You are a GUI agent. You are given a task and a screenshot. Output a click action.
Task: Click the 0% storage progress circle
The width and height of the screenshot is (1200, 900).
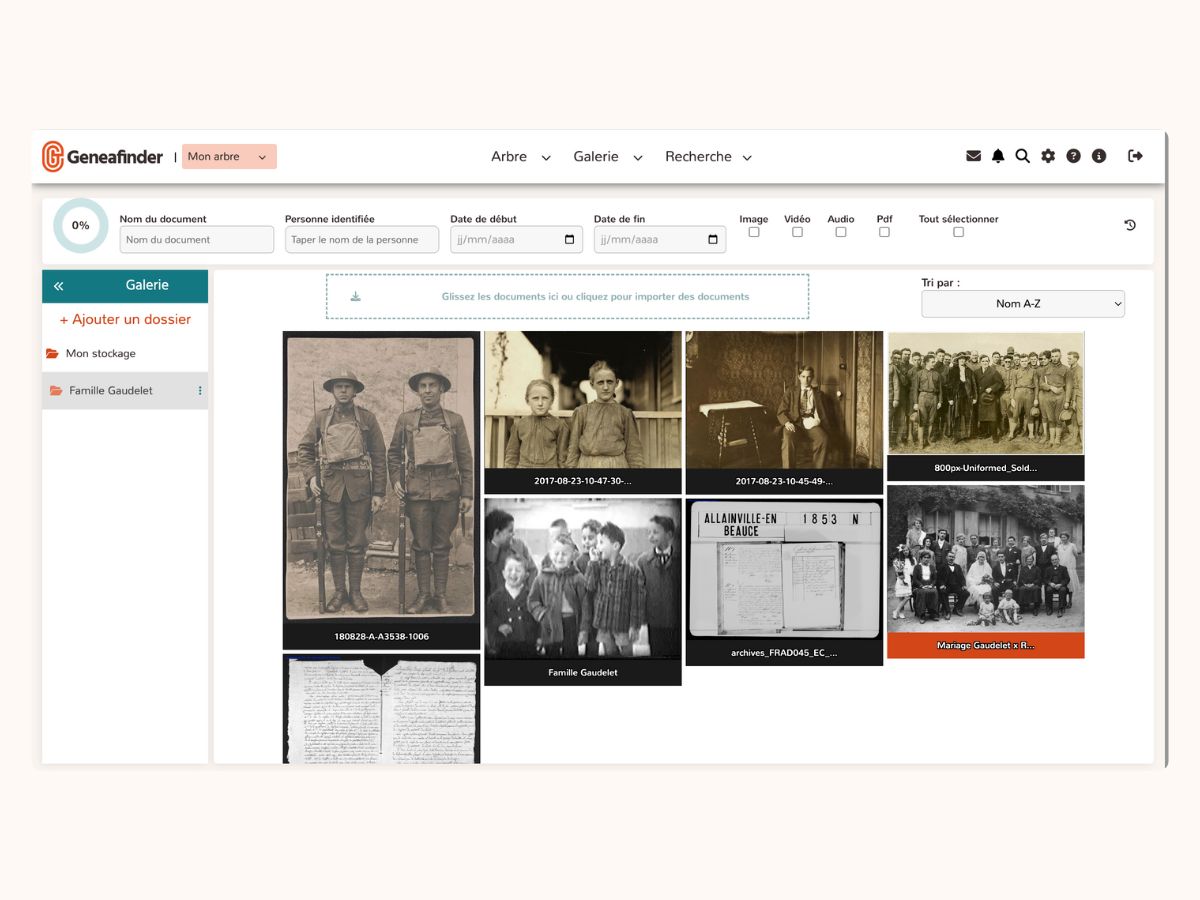(x=80, y=225)
